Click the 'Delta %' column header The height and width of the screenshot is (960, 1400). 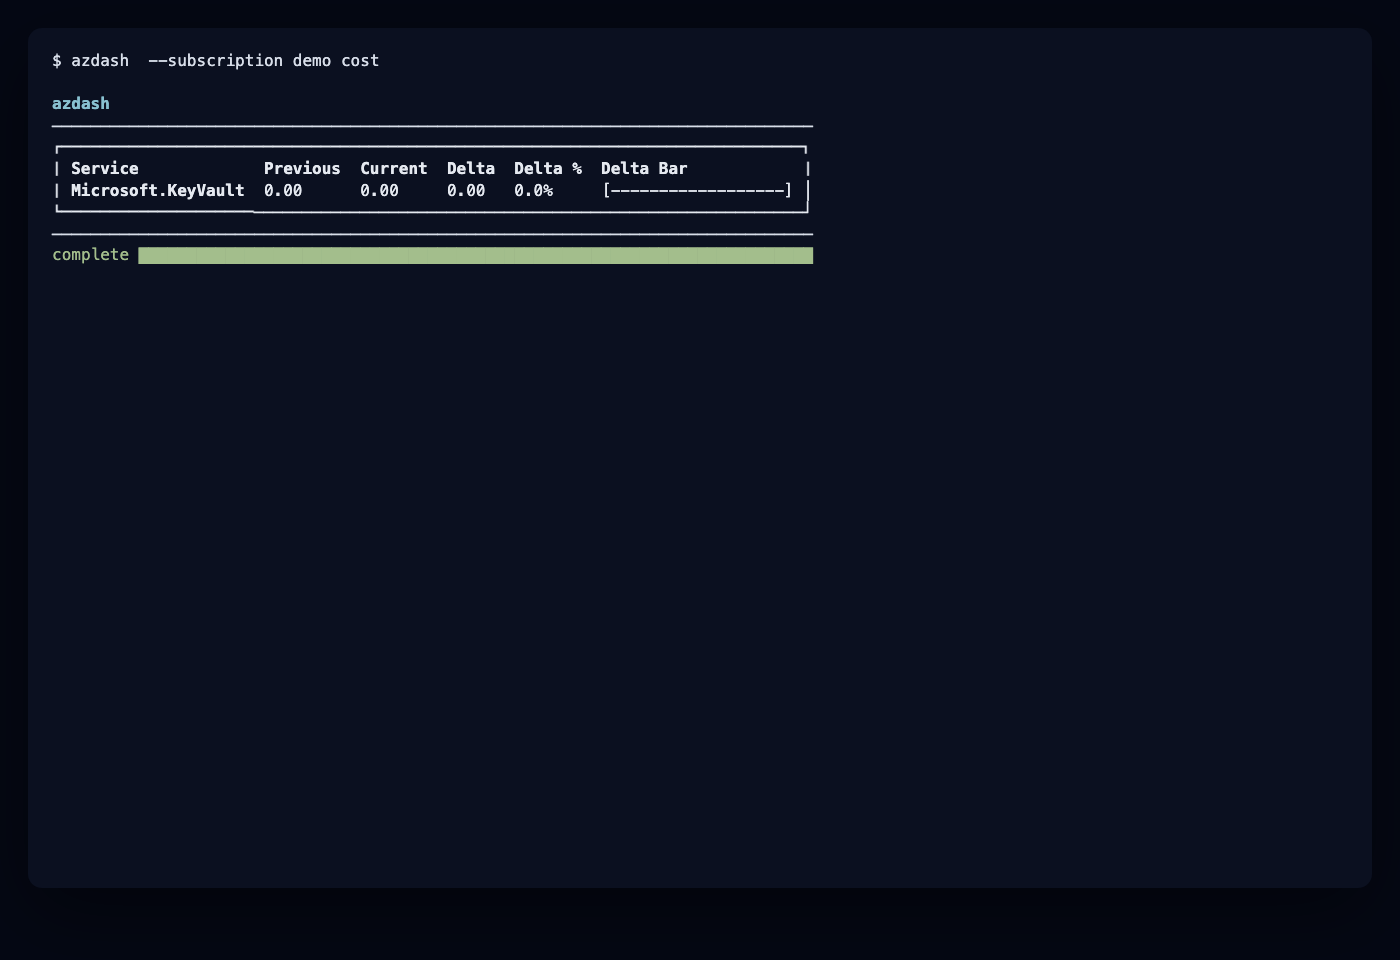click(x=548, y=169)
